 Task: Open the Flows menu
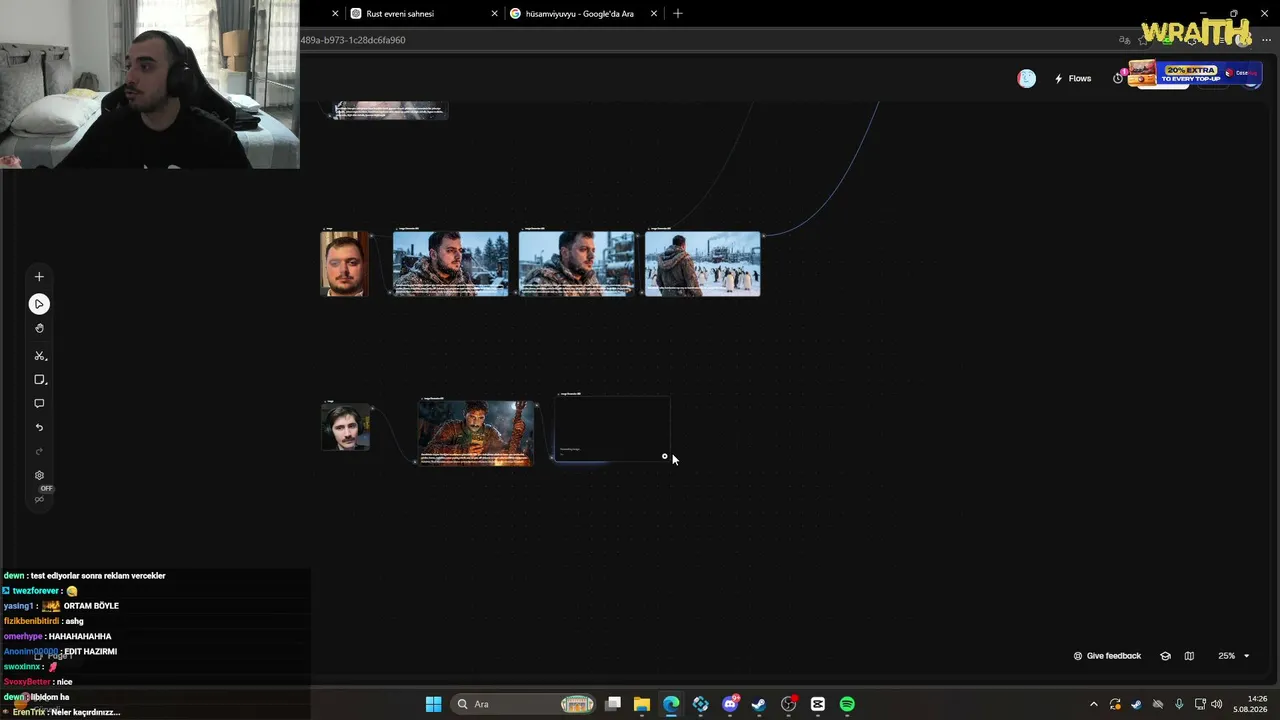[1073, 79]
